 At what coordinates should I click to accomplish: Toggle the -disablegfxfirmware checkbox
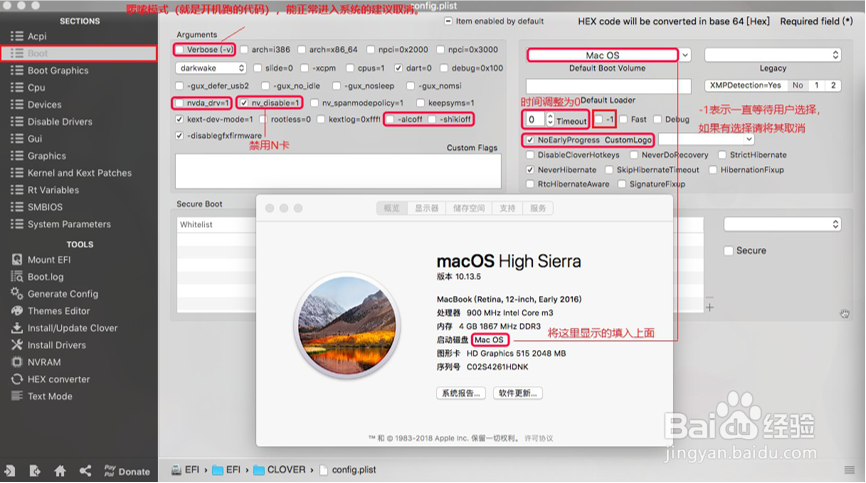[179, 136]
